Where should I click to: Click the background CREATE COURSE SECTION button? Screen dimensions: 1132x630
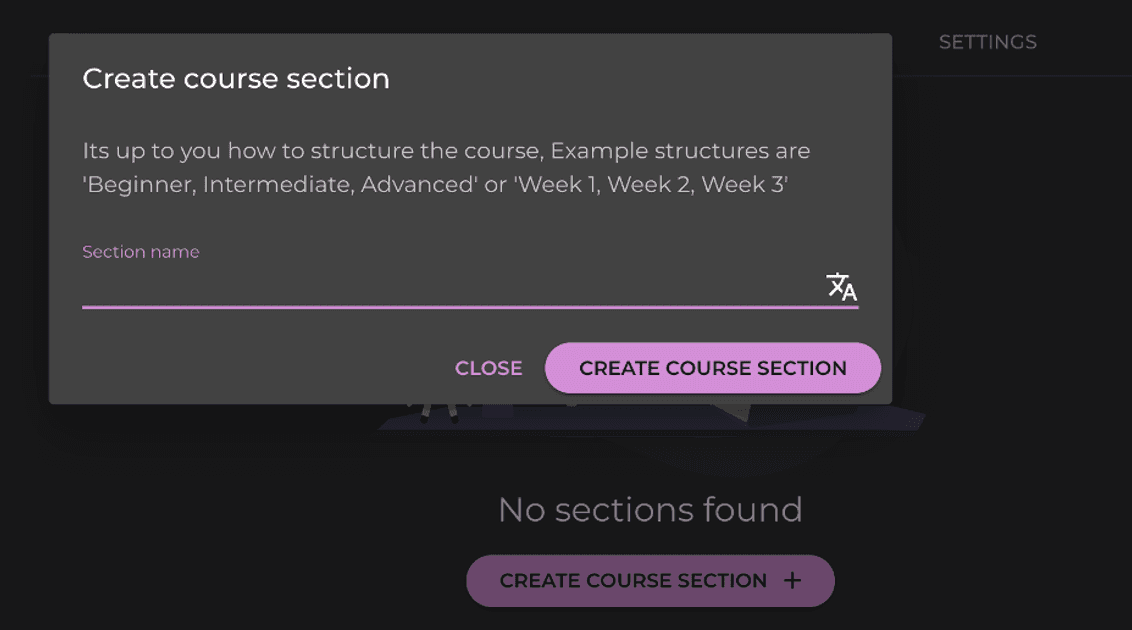650,580
